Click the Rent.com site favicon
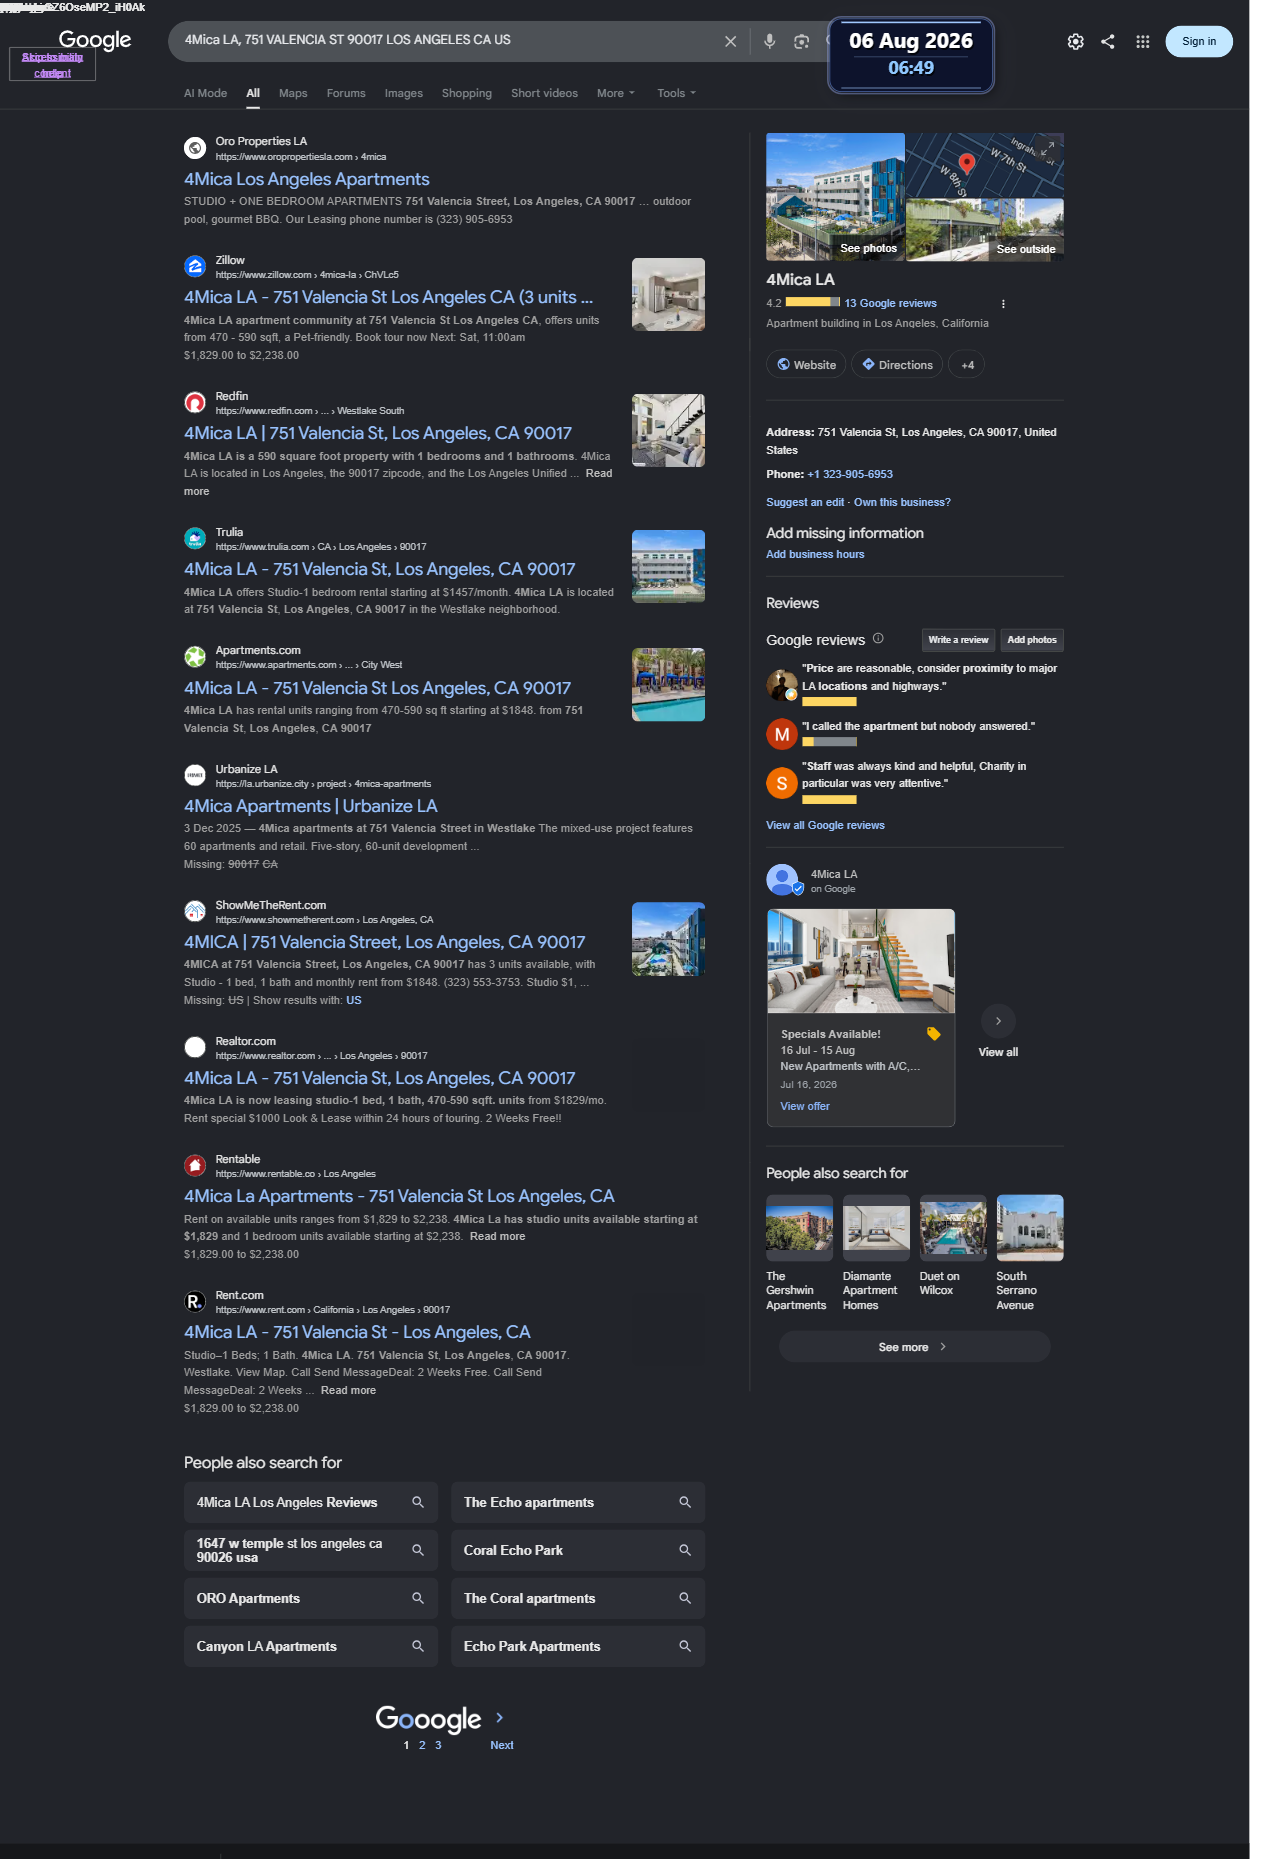 coord(195,1301)
